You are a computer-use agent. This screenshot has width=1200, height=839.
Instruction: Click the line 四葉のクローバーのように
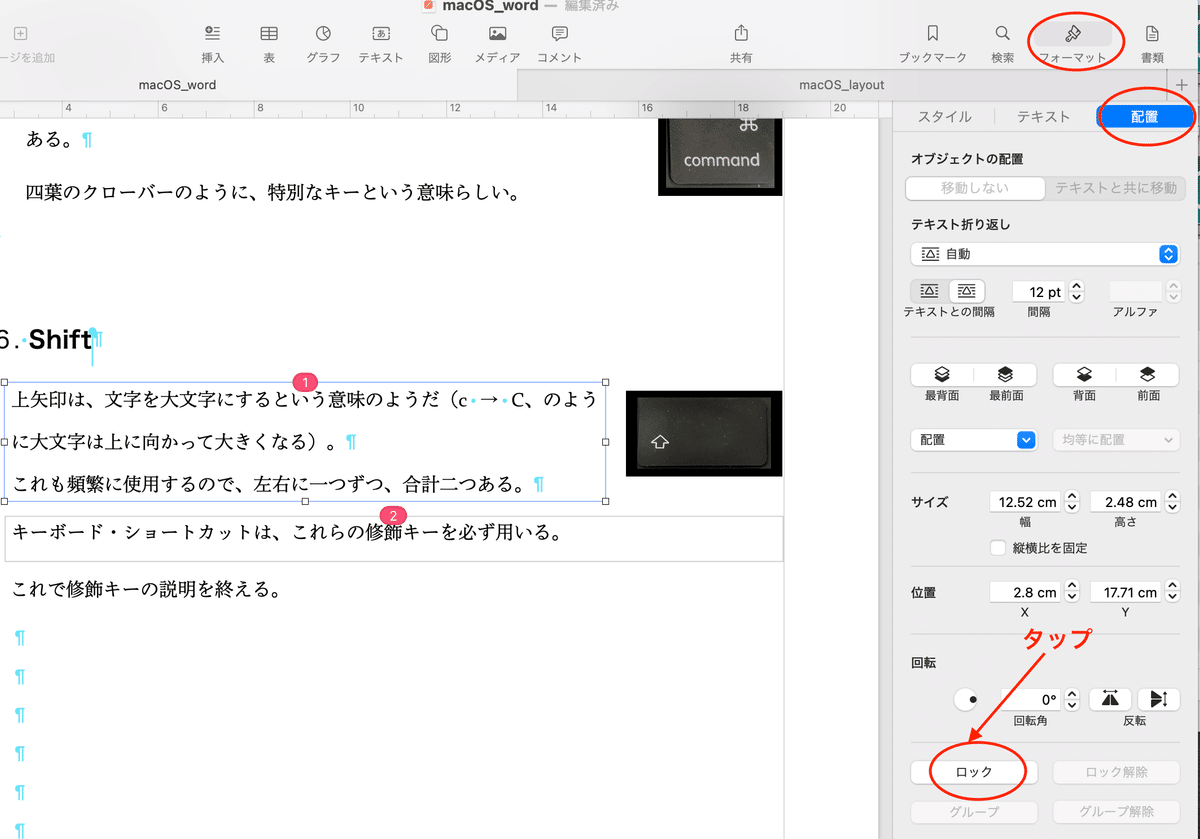(272, 192)
